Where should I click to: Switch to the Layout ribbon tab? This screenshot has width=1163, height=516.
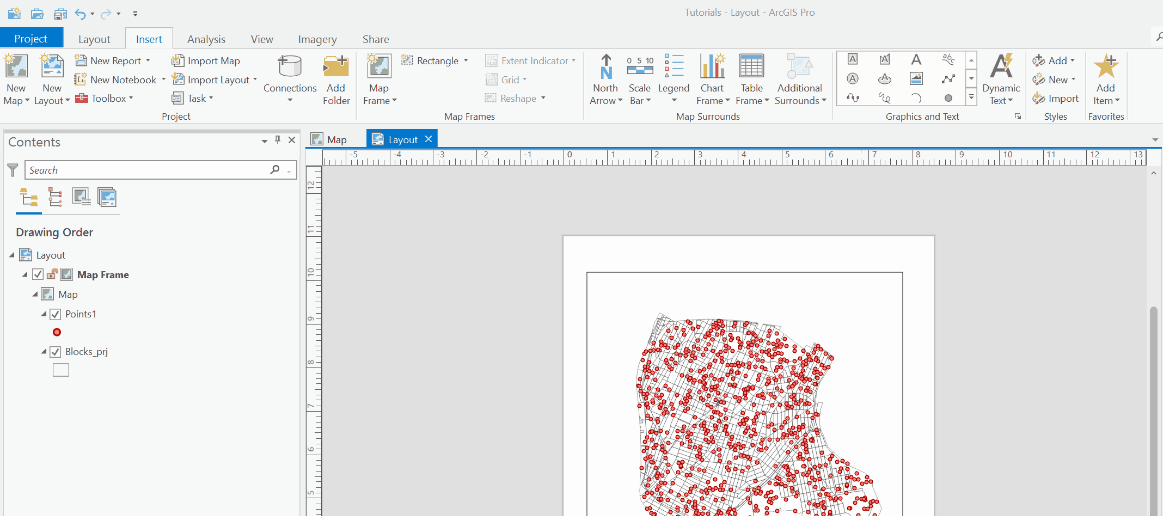pos(94,39)
